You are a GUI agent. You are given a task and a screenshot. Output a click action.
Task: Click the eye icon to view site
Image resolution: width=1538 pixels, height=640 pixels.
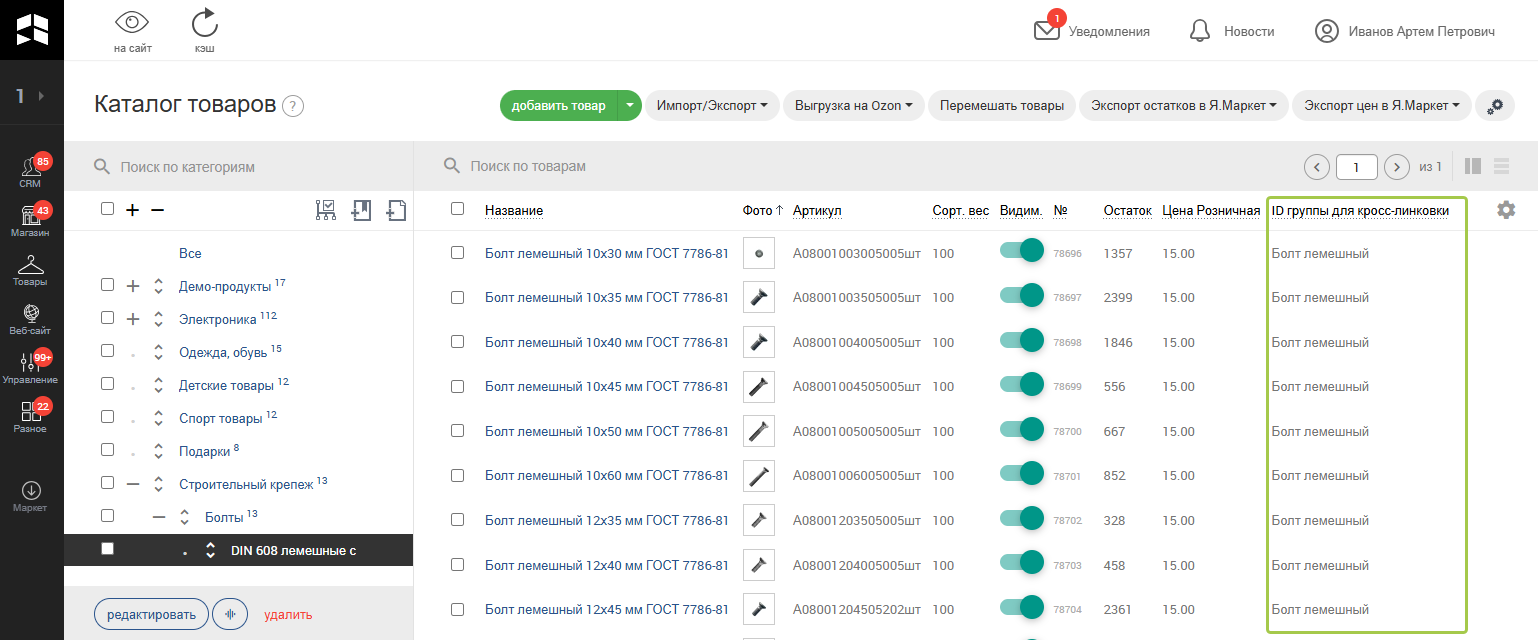[132, 23]
